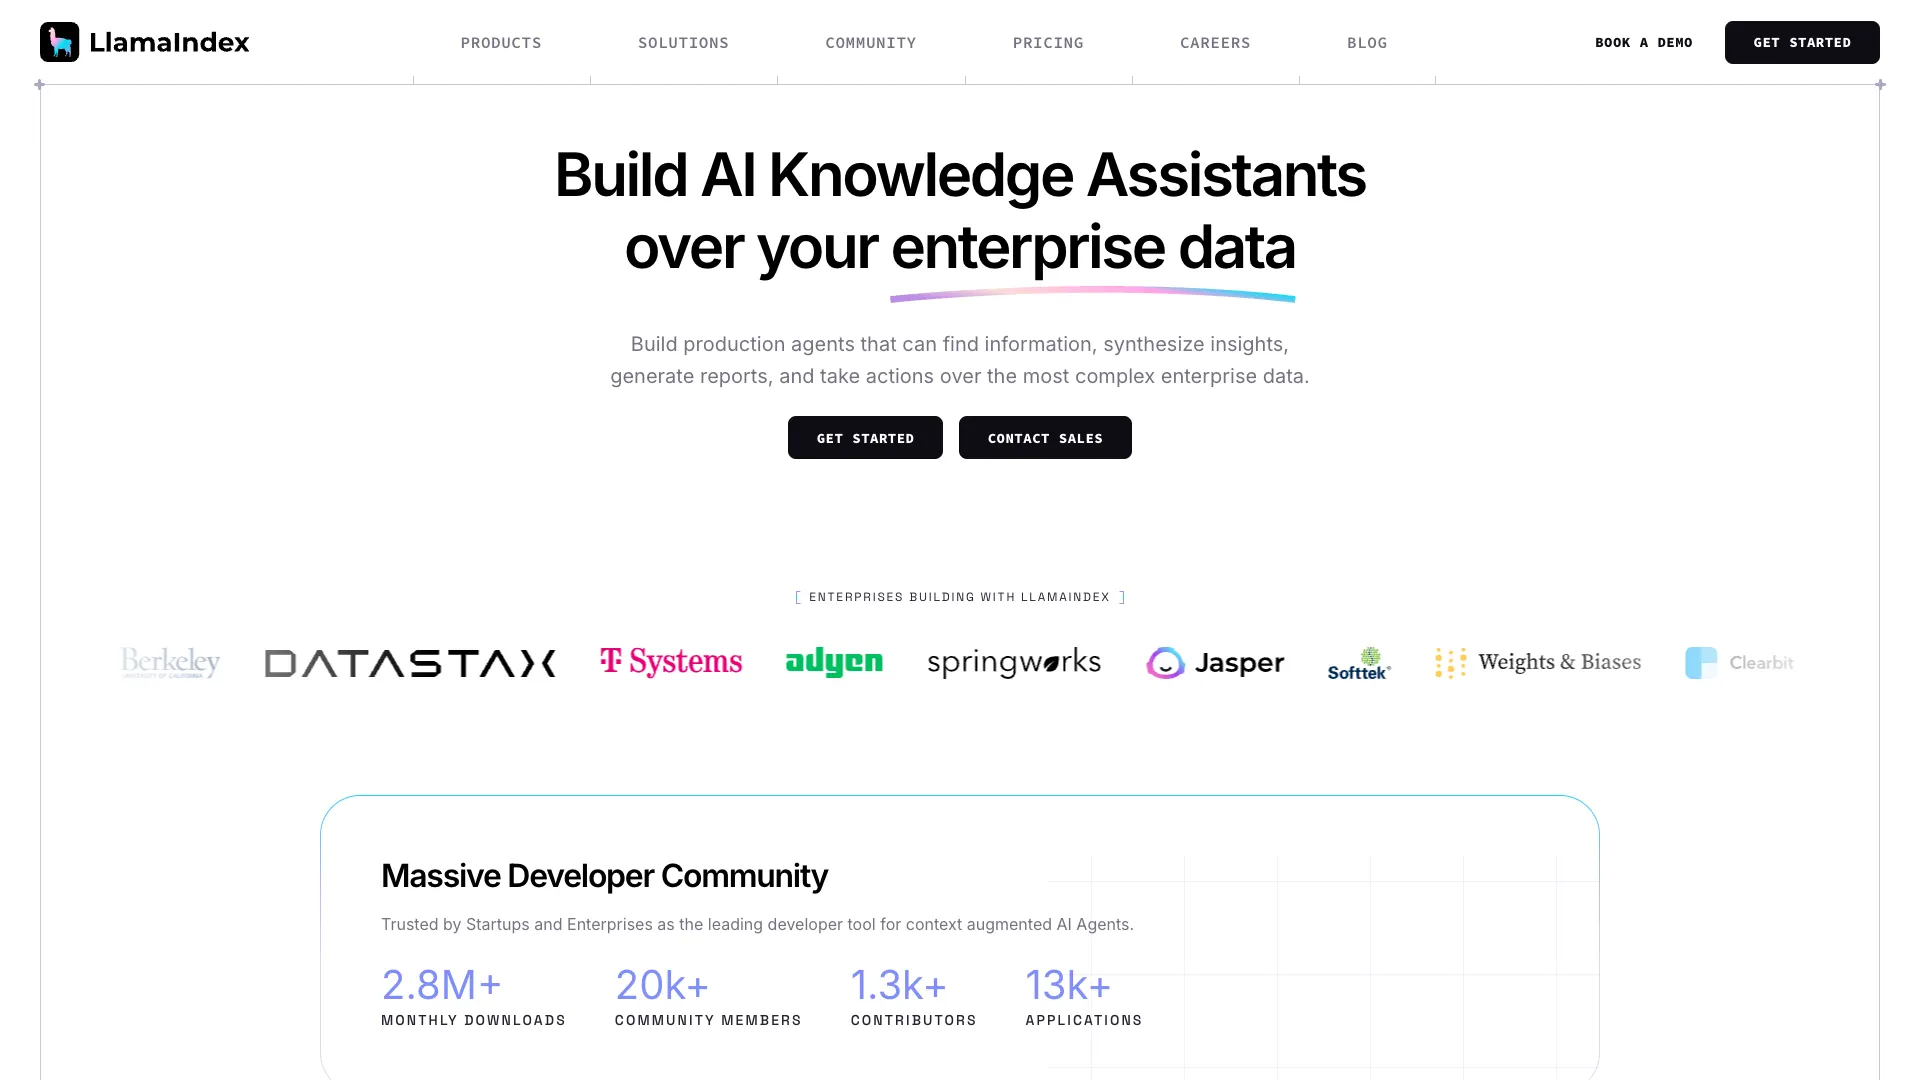Screen dimensions: 1920x1080
Task: Go to the Pricing page
Action: point(1048,43)
